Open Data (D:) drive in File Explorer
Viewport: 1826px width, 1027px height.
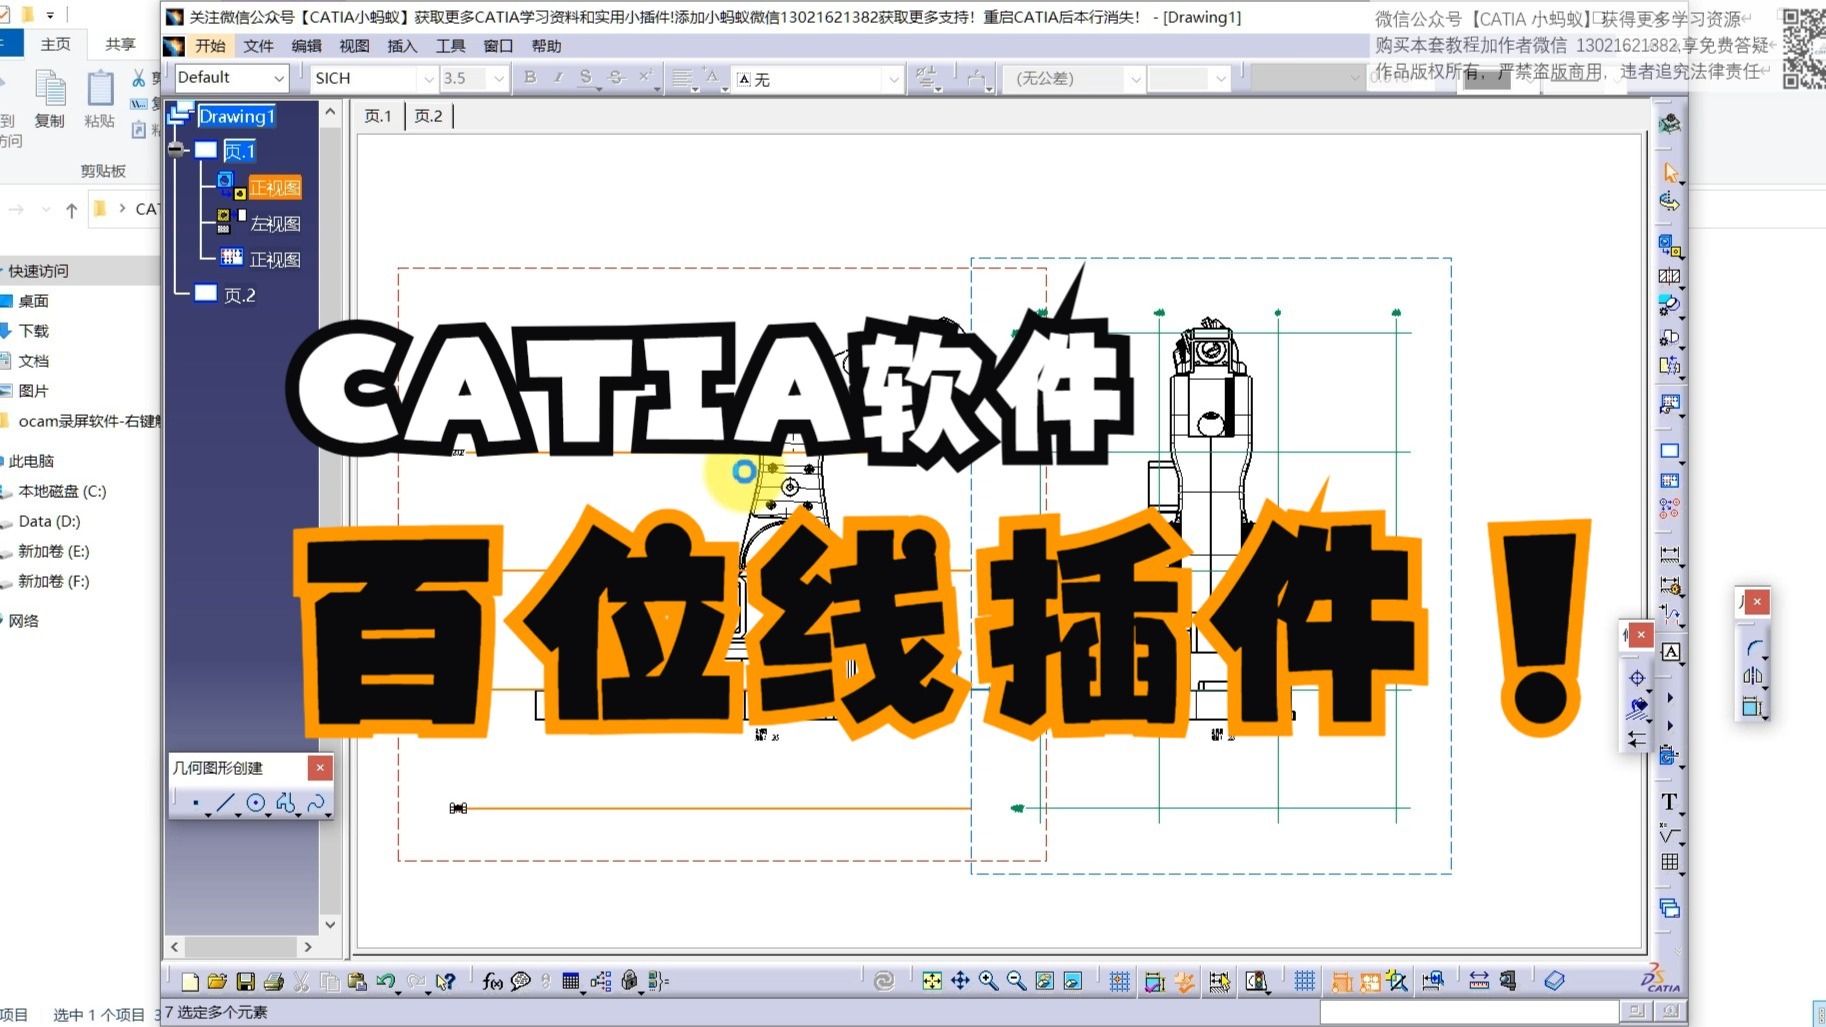click(49, 521)
